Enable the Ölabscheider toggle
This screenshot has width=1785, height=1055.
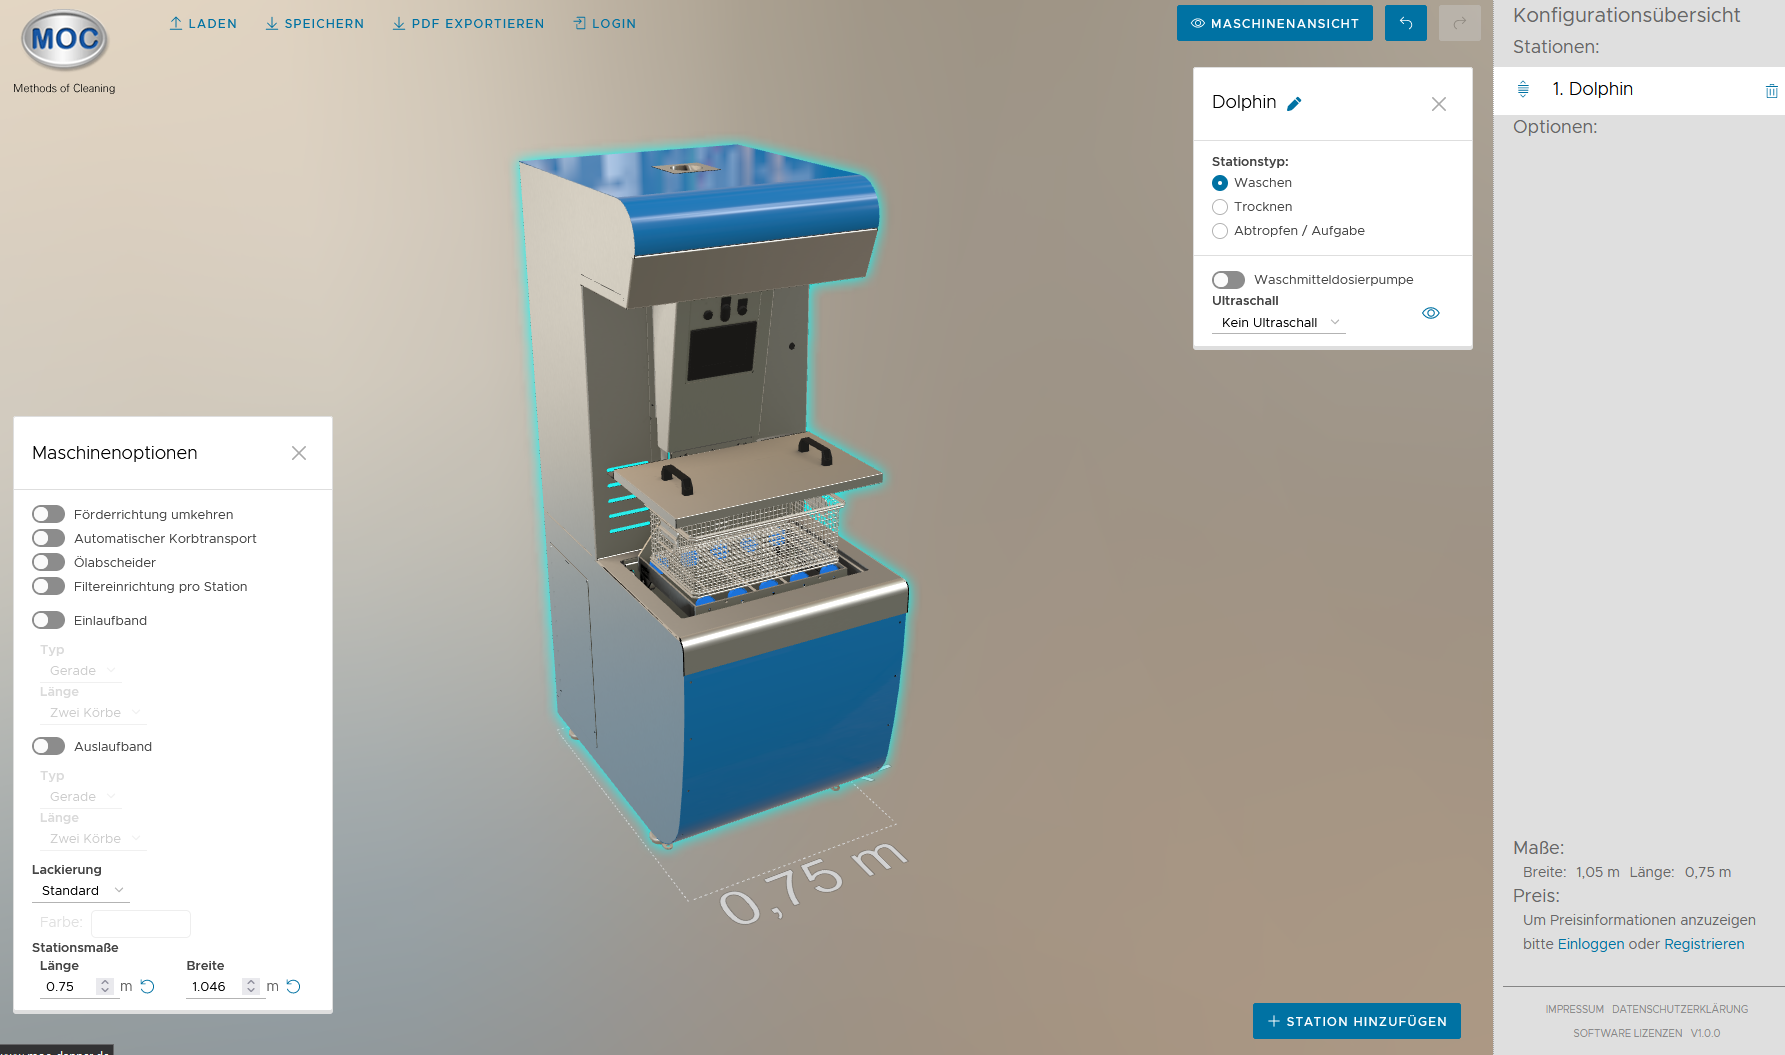48,562
